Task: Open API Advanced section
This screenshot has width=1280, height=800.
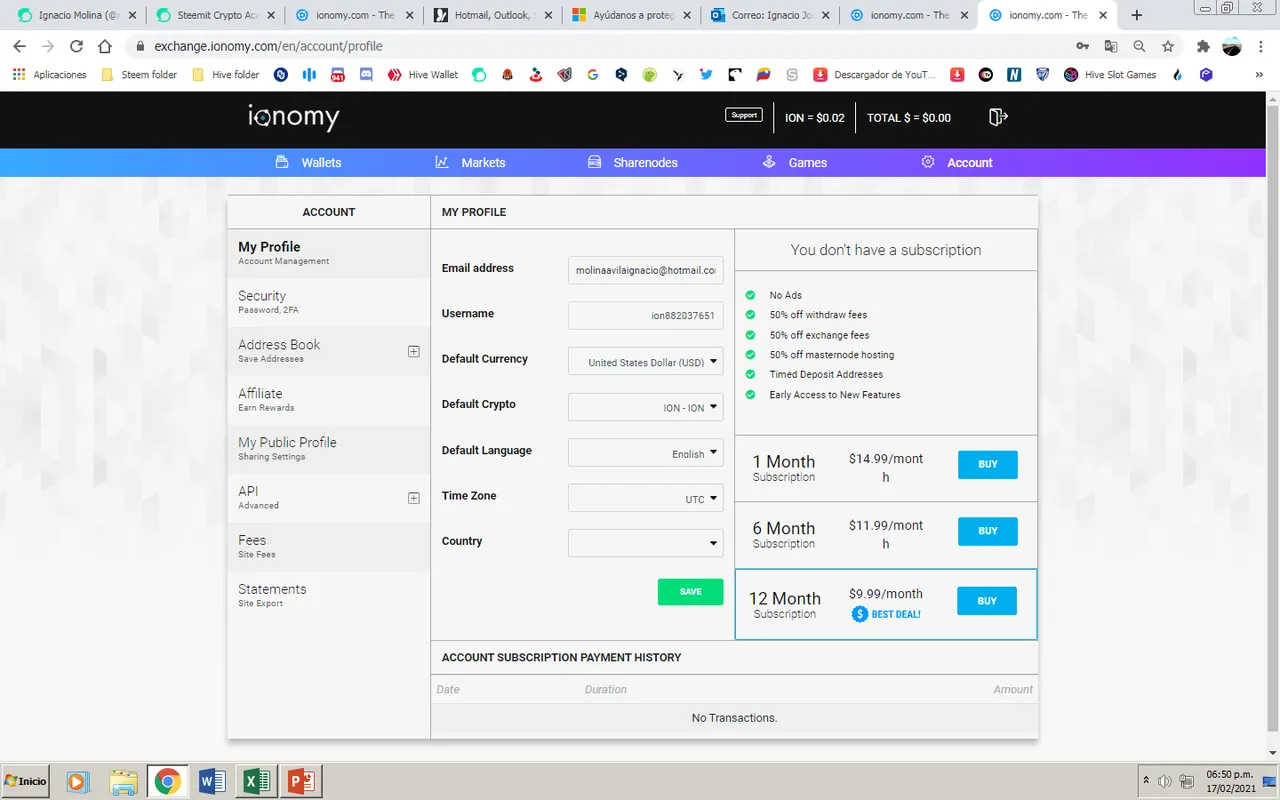Action: (329, 497)
